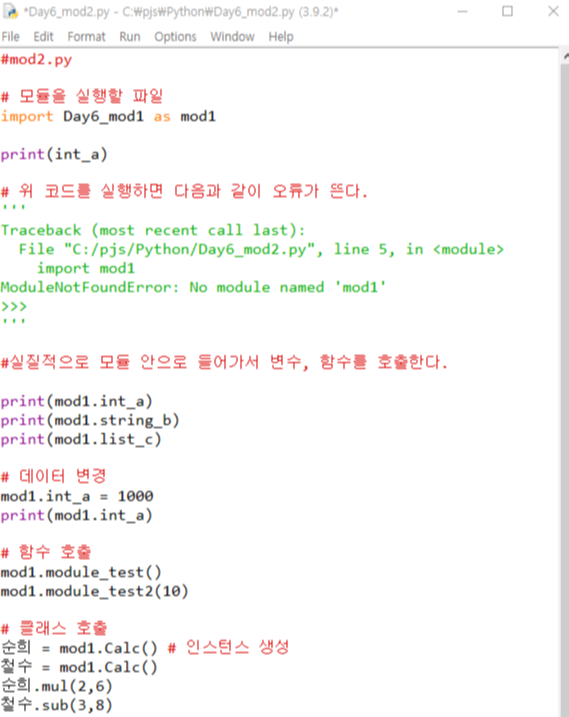
Task: Click the 'File "C:/pjs/Python/Day6_mod2.py"' line
Action: pos(261,249)
